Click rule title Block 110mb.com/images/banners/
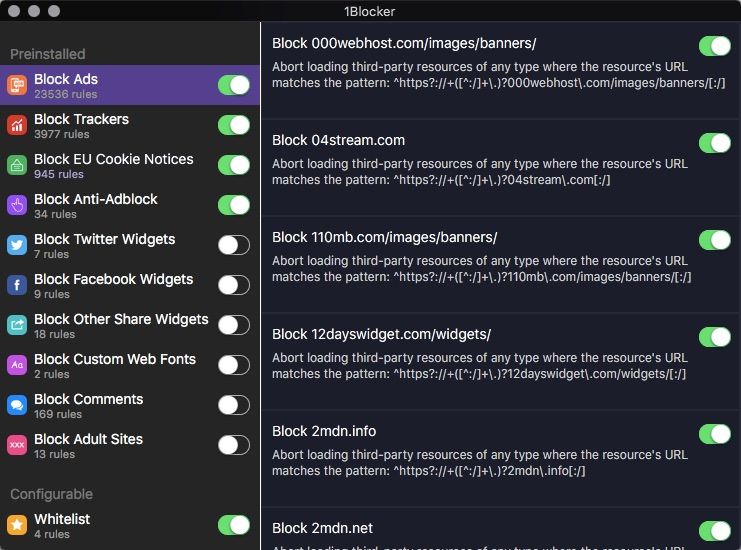This screenshot has width=741, height=550. [x=385, y=237]
